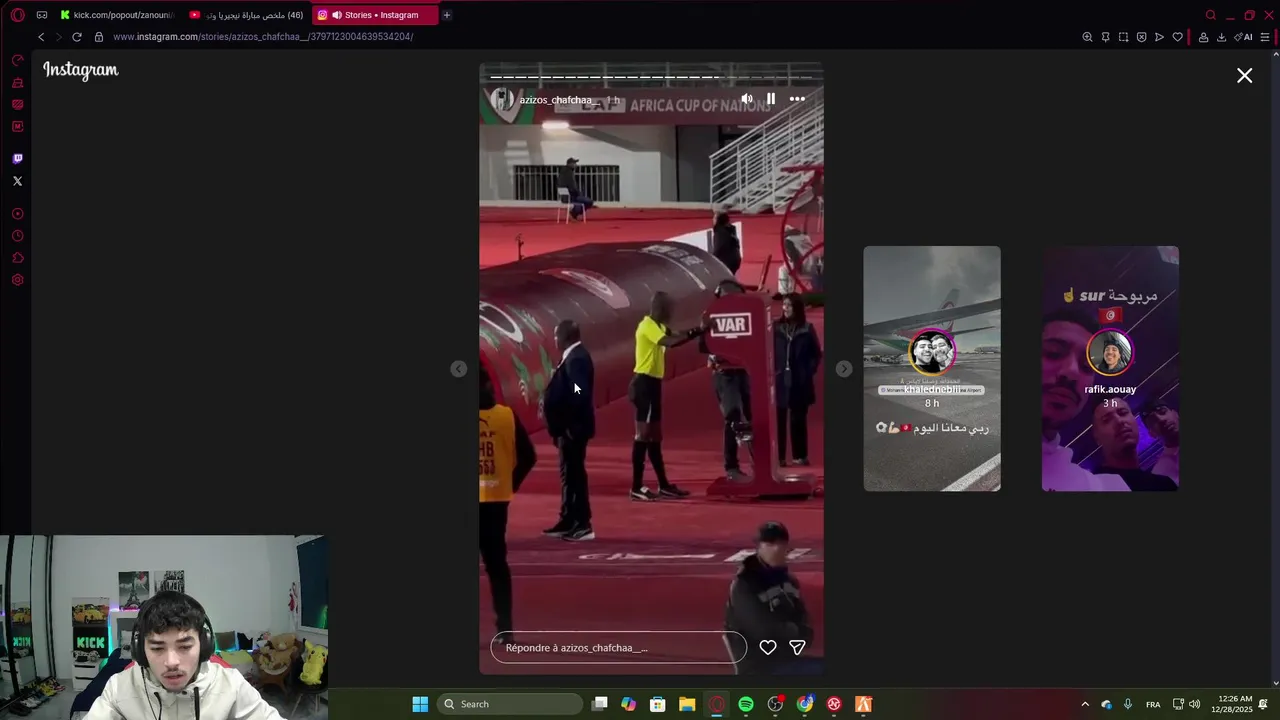Close the story viewer with X
This screenshot has width=1280, height=720.
1244,76
